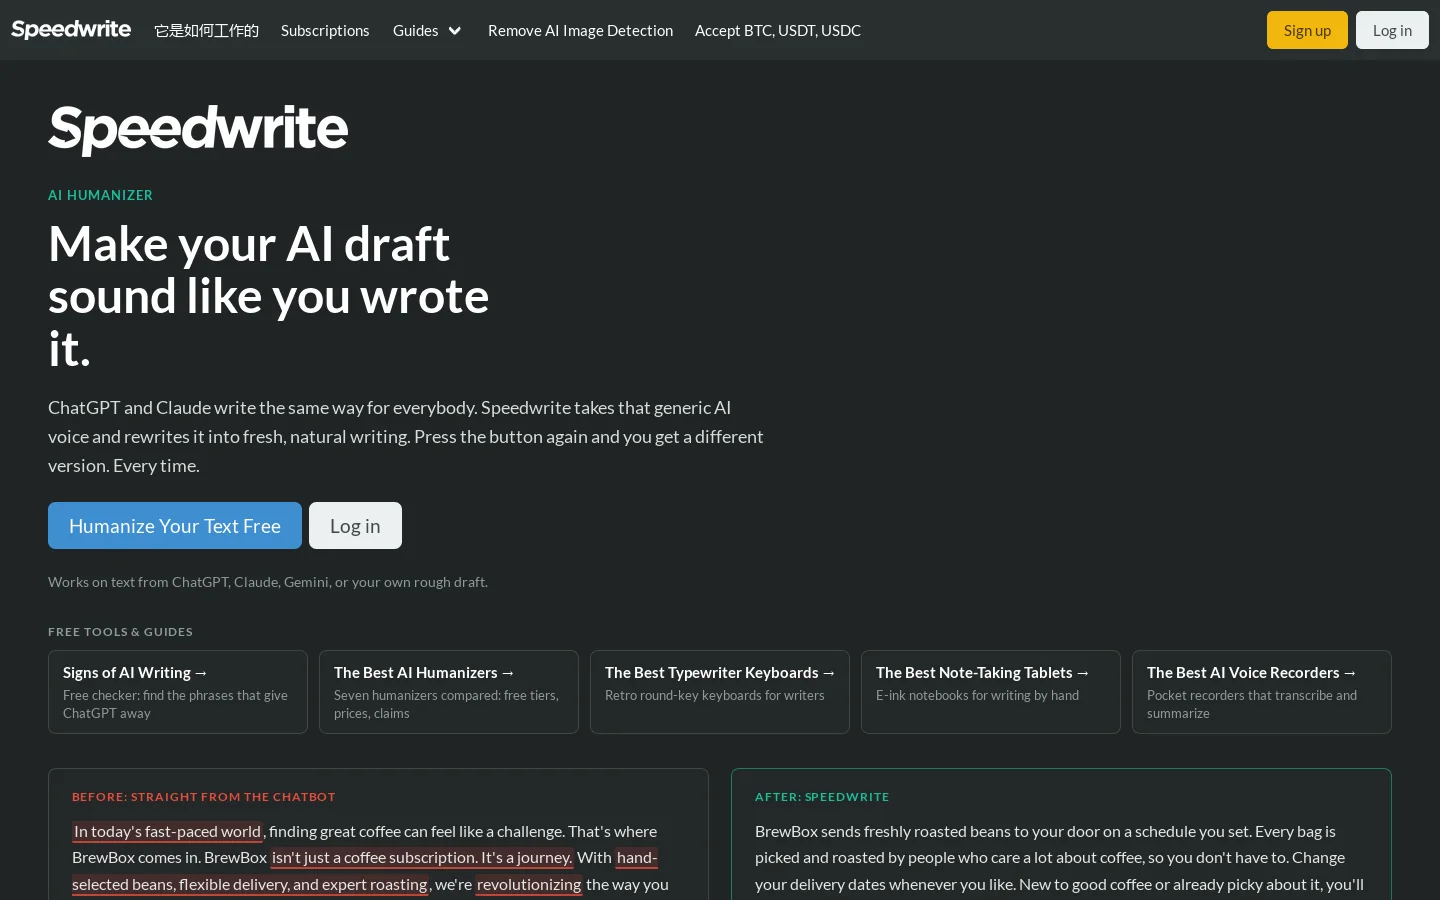Open The Best AI Humanizers guide card
The image size is (1440, 900).
coord(449,692)
